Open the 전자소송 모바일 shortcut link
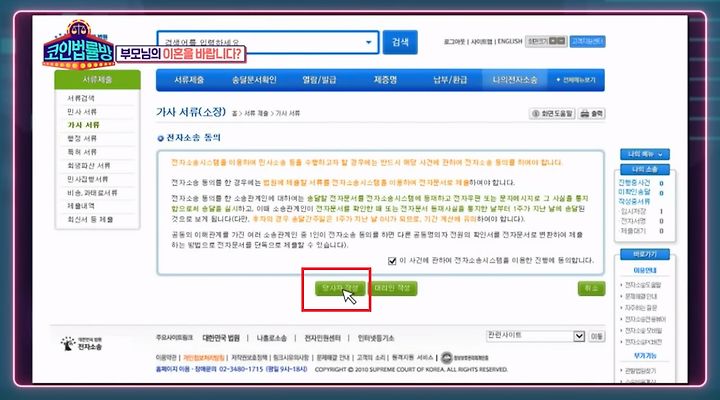720x400 pixels. click(643, 331)
